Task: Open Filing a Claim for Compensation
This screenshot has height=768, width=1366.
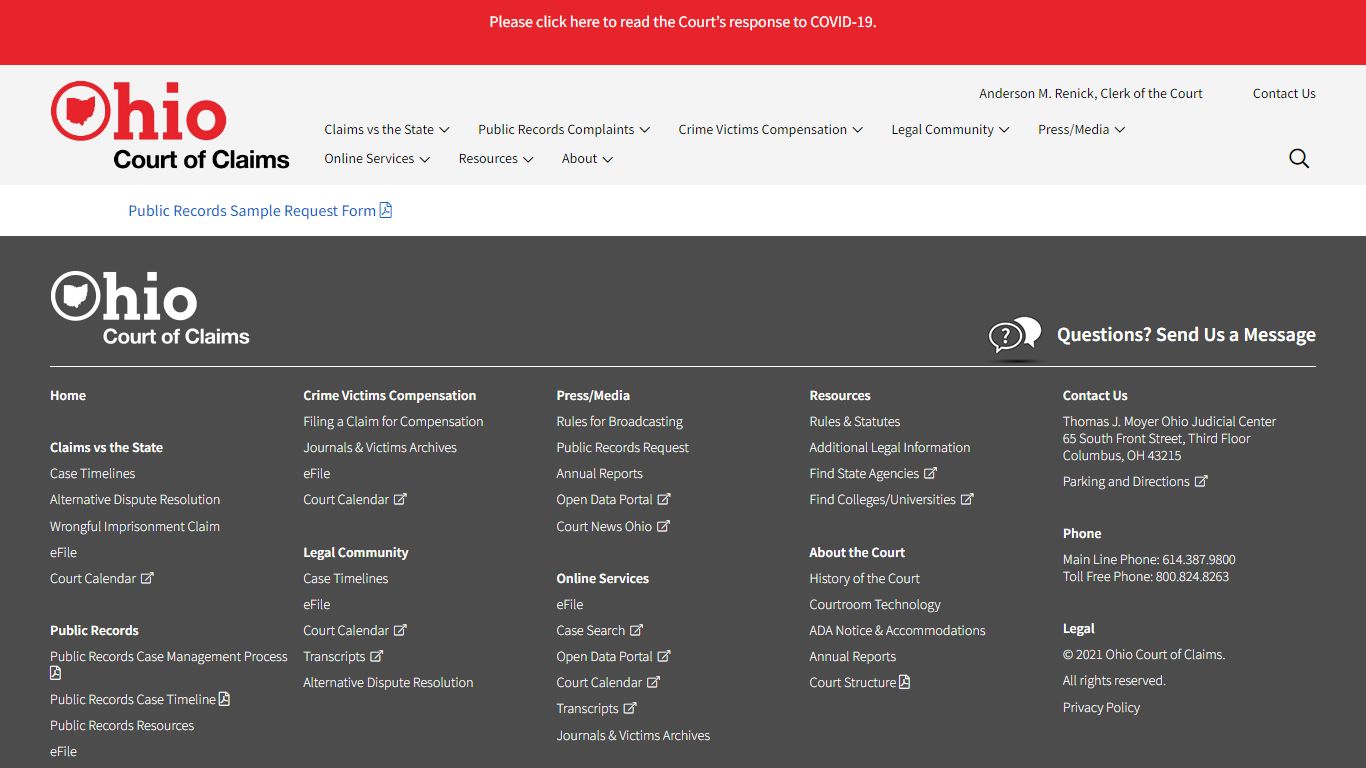Action: click(x=393, y=421)
